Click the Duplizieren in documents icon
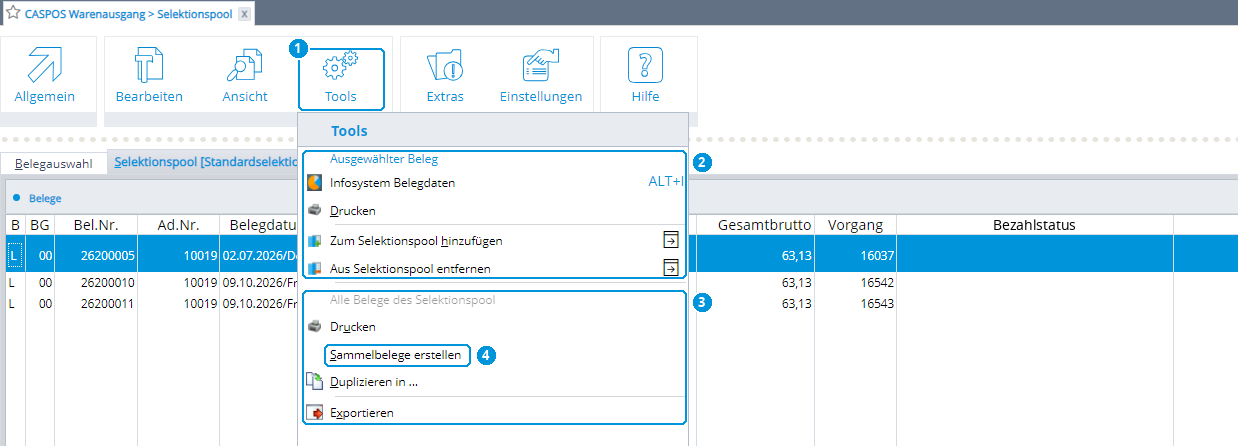Screen dimensions: 1238x446 point(314,381)
